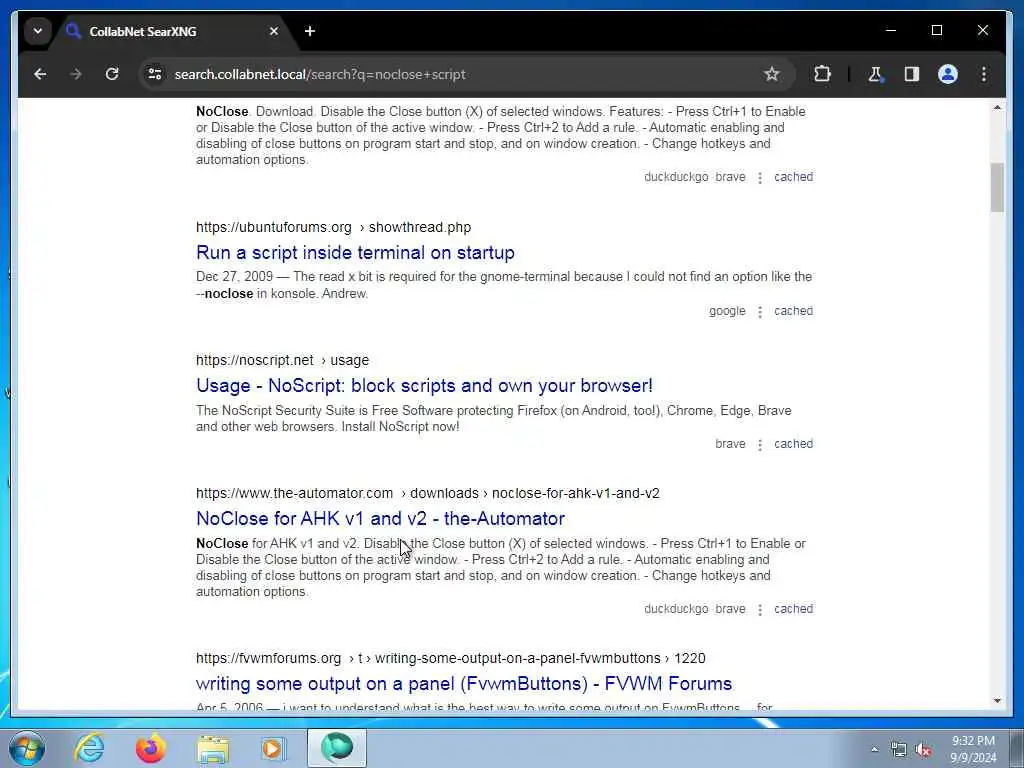Image resolution: width=1024 pixels, height=768 pixels.
Task: Open the muted volume tray icon
Action: [923, 750]
